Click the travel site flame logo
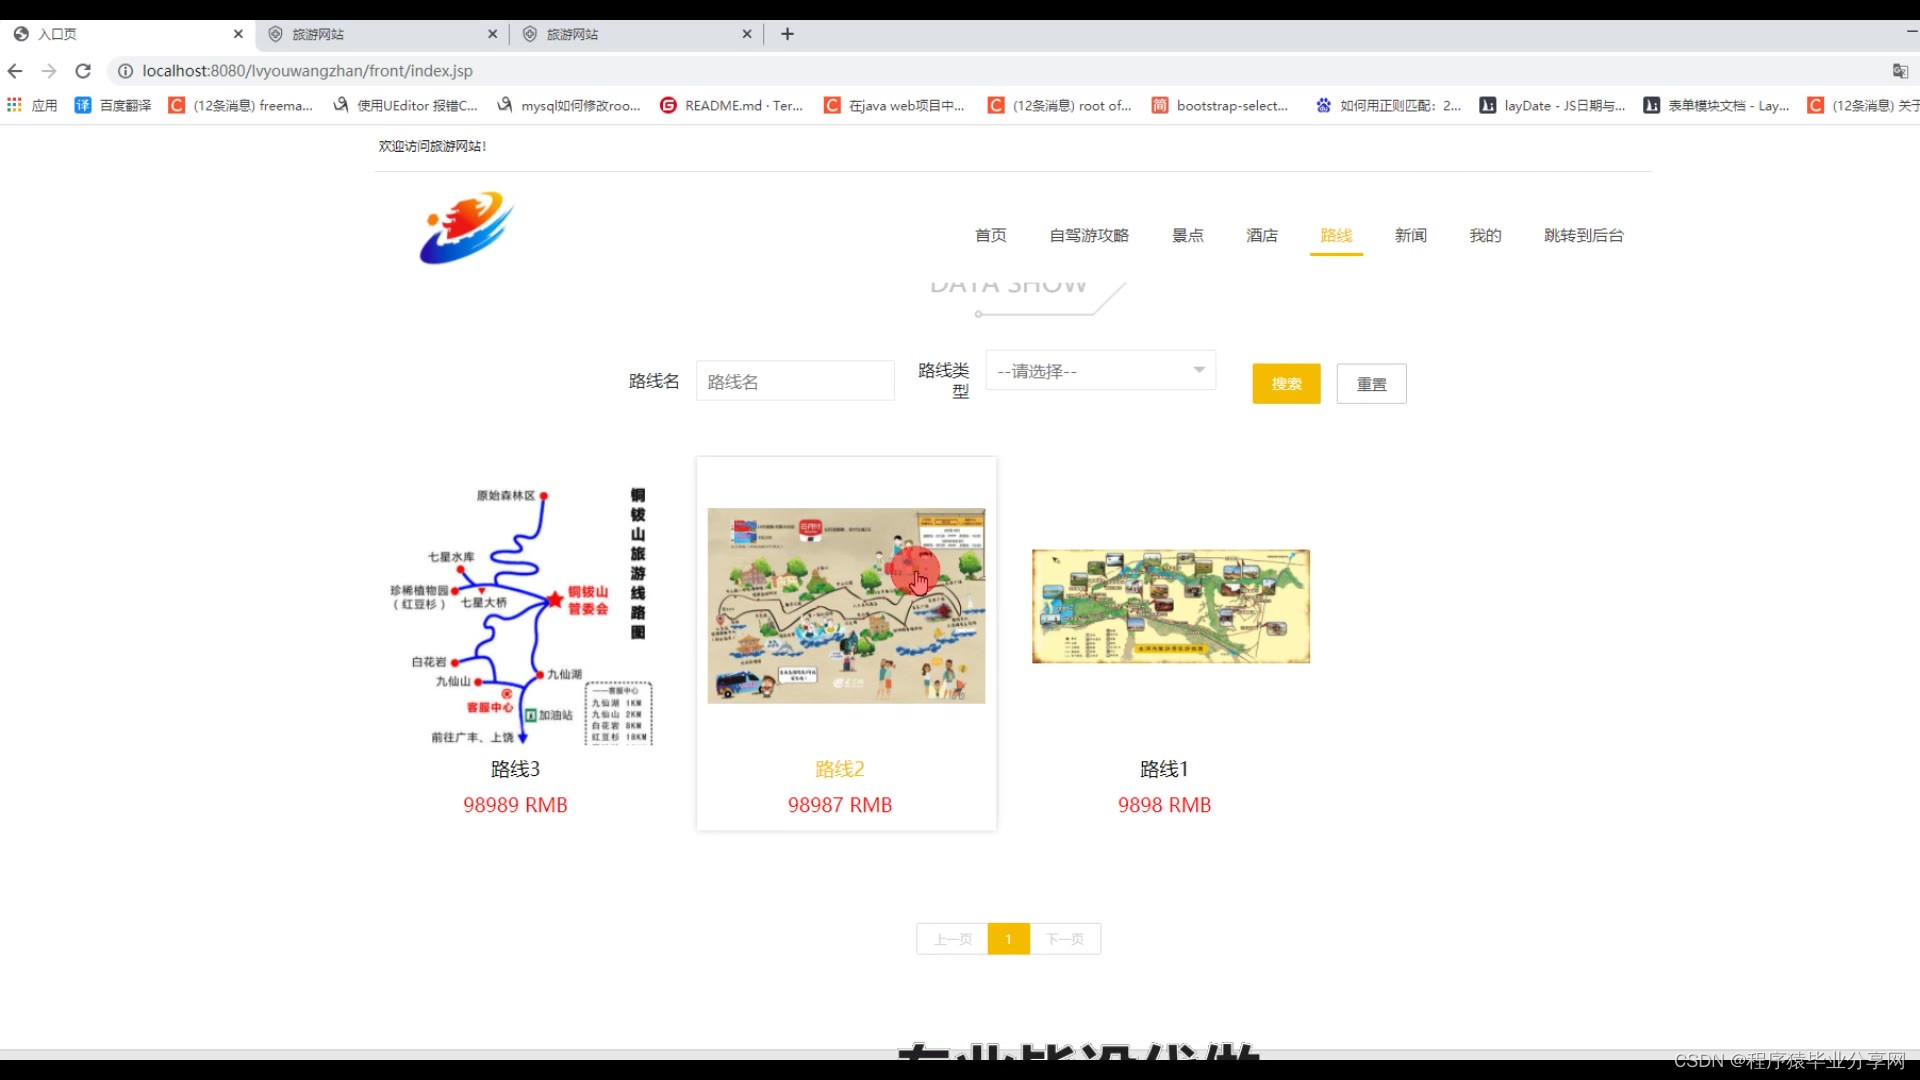Screen dimensions: 1920x1080 (x=466, y=228)
